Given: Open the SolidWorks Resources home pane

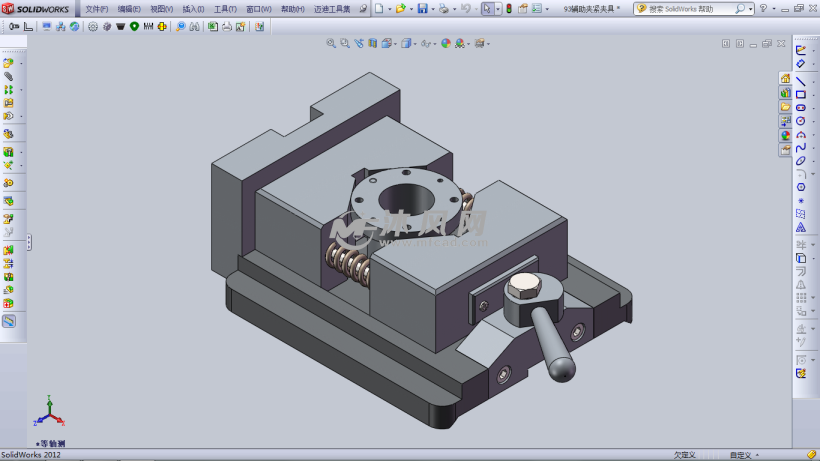Looking at the screenshot, I should [785, 79].
